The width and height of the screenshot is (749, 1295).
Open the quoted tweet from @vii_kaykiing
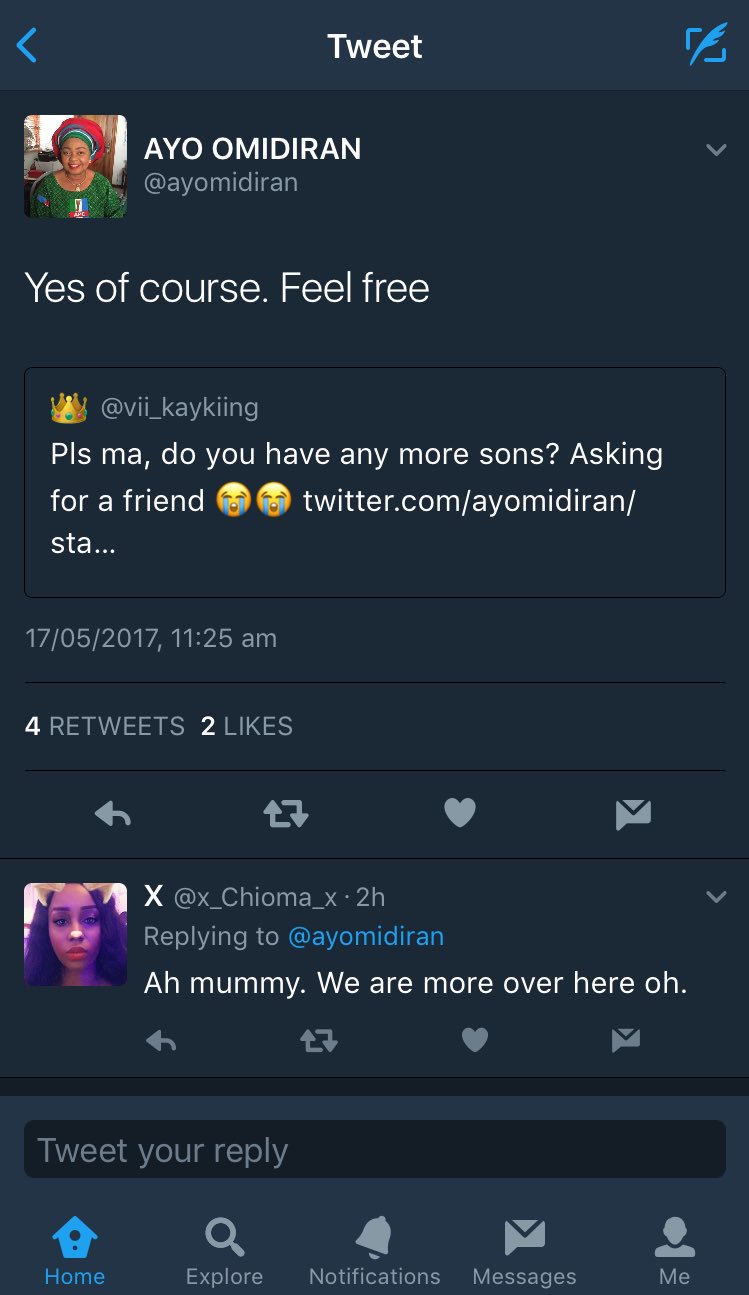pyautogui.click(x=374, y=482)
